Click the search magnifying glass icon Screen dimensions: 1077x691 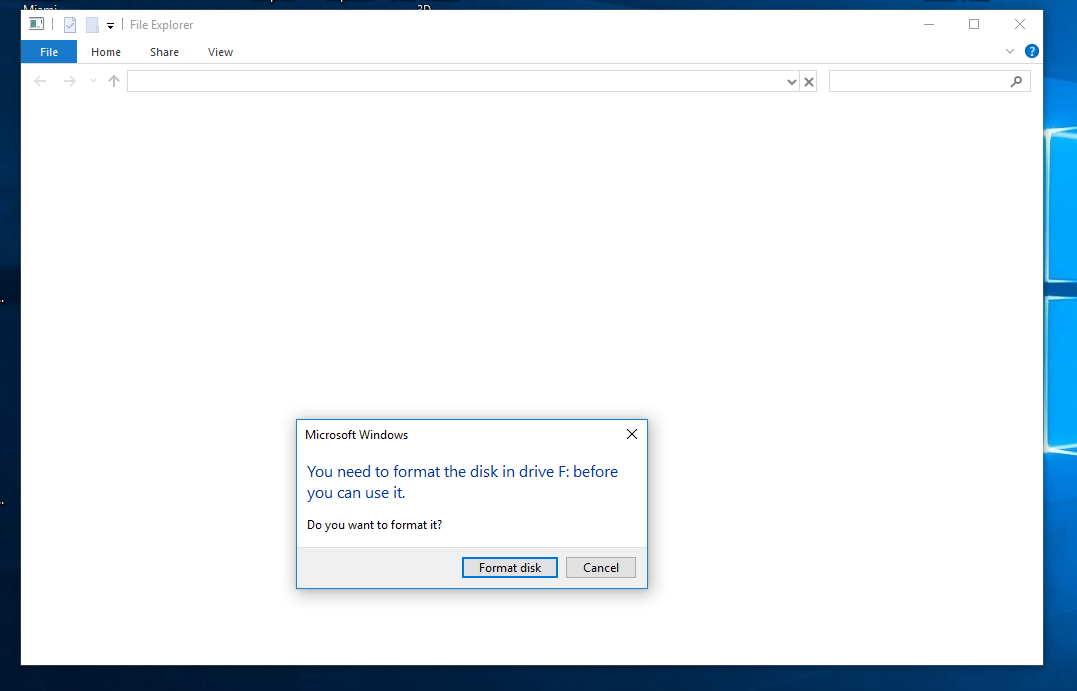(1017, 81)
